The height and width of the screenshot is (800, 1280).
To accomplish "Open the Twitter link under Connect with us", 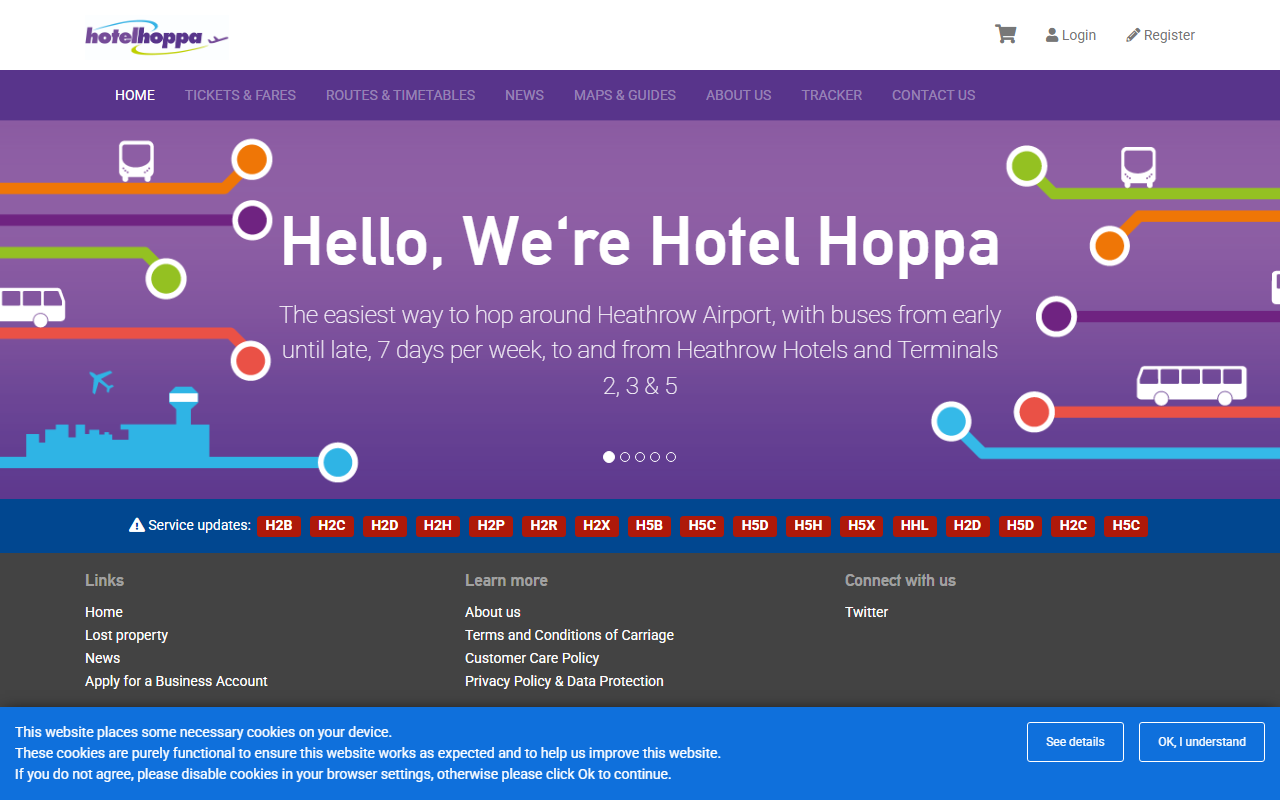I will click(x=866, y=612).
